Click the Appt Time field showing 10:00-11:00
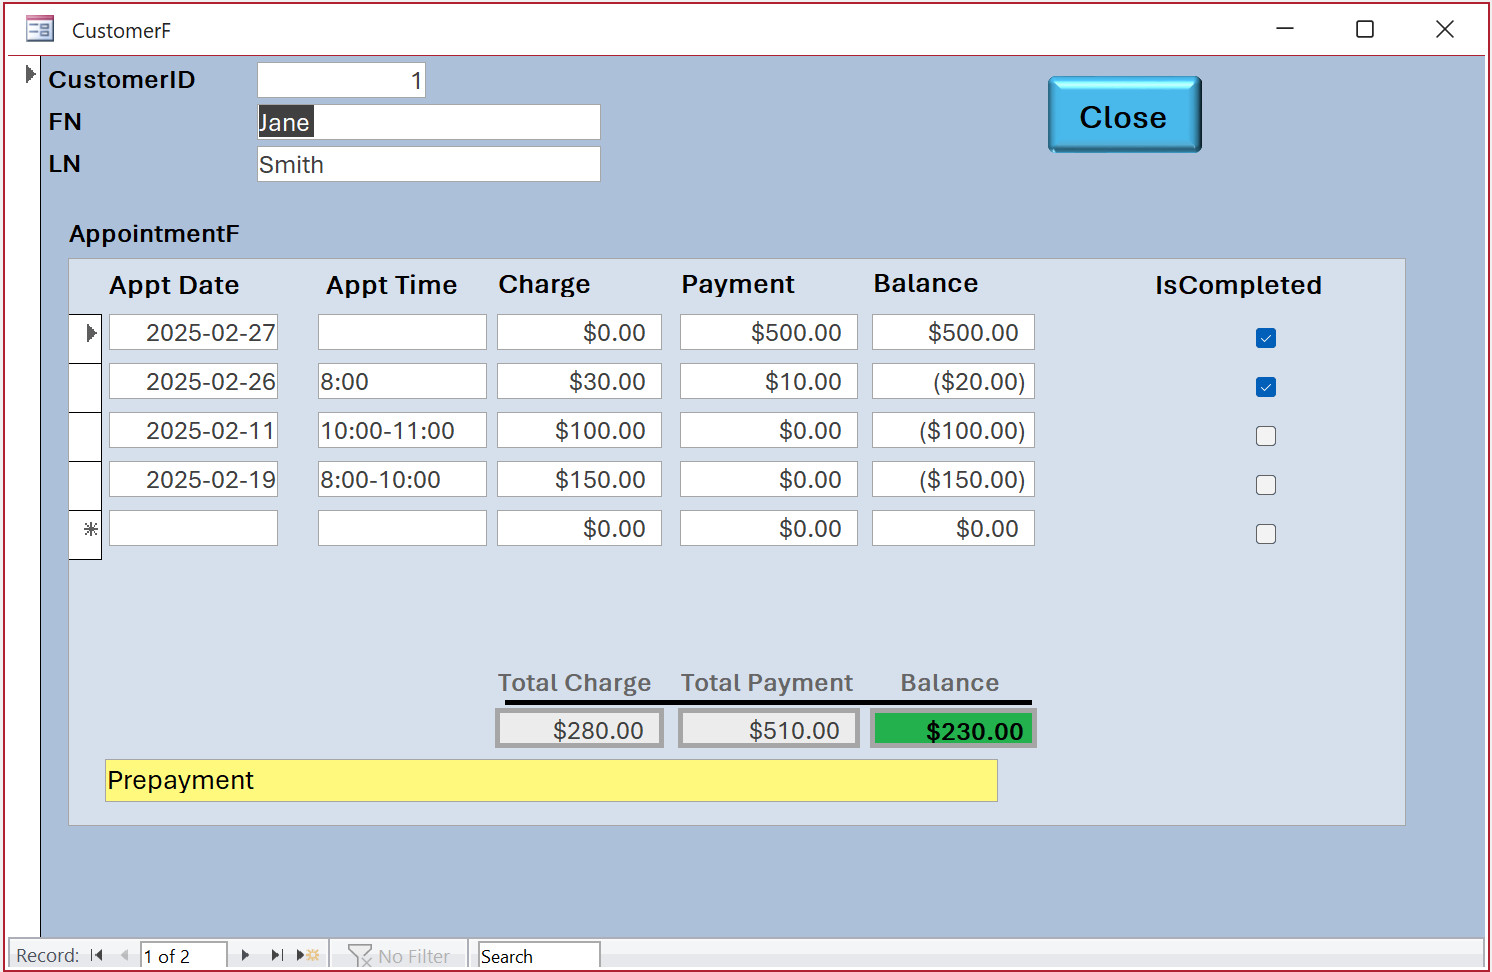 tap(401, 431)
